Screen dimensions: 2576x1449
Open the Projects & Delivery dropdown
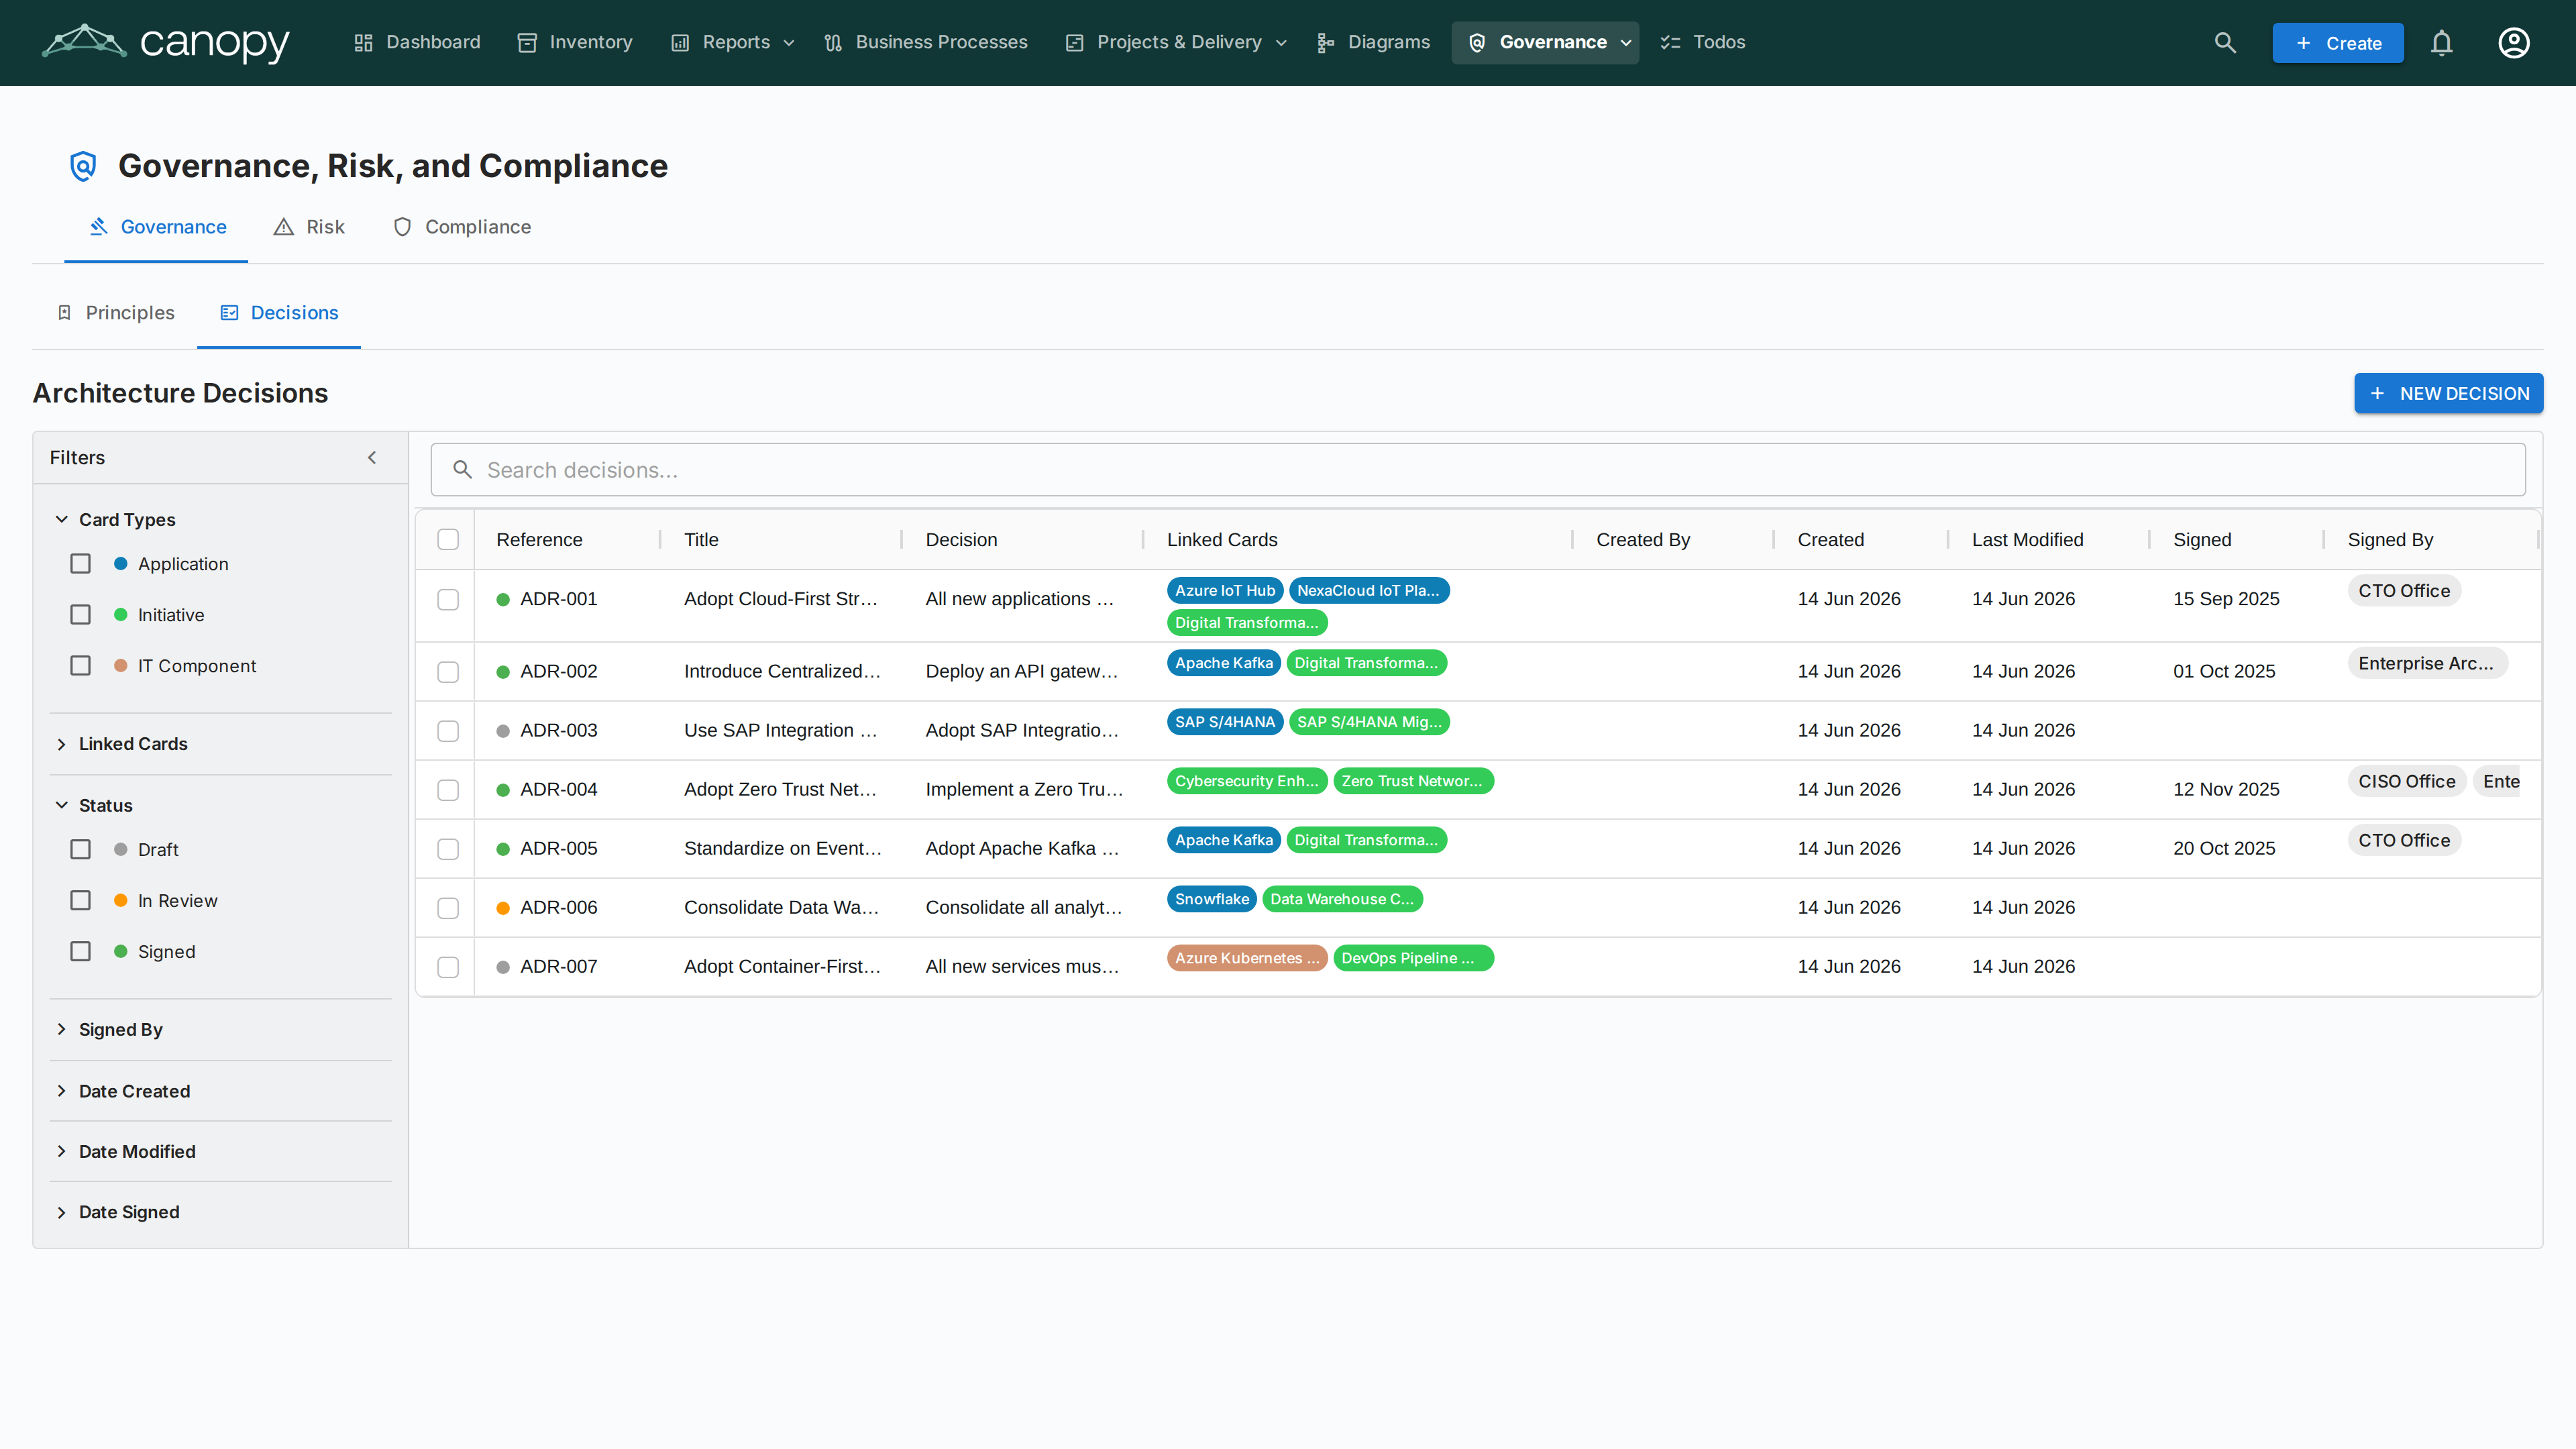[x=1176, y=43]
